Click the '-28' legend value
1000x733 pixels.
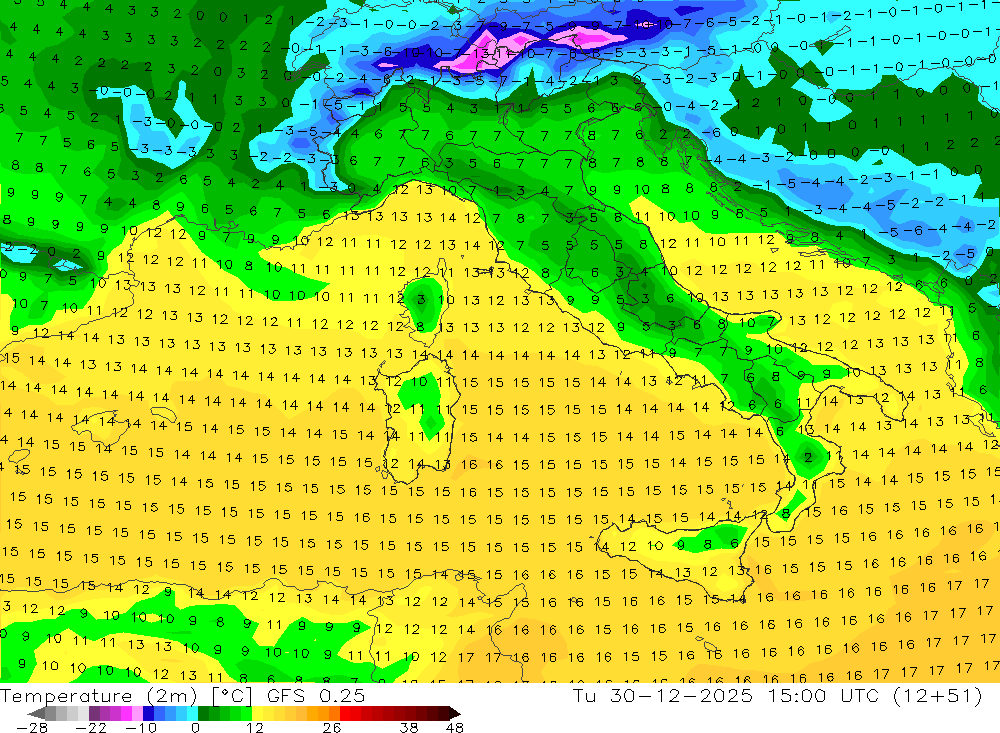tap(31, 727)
